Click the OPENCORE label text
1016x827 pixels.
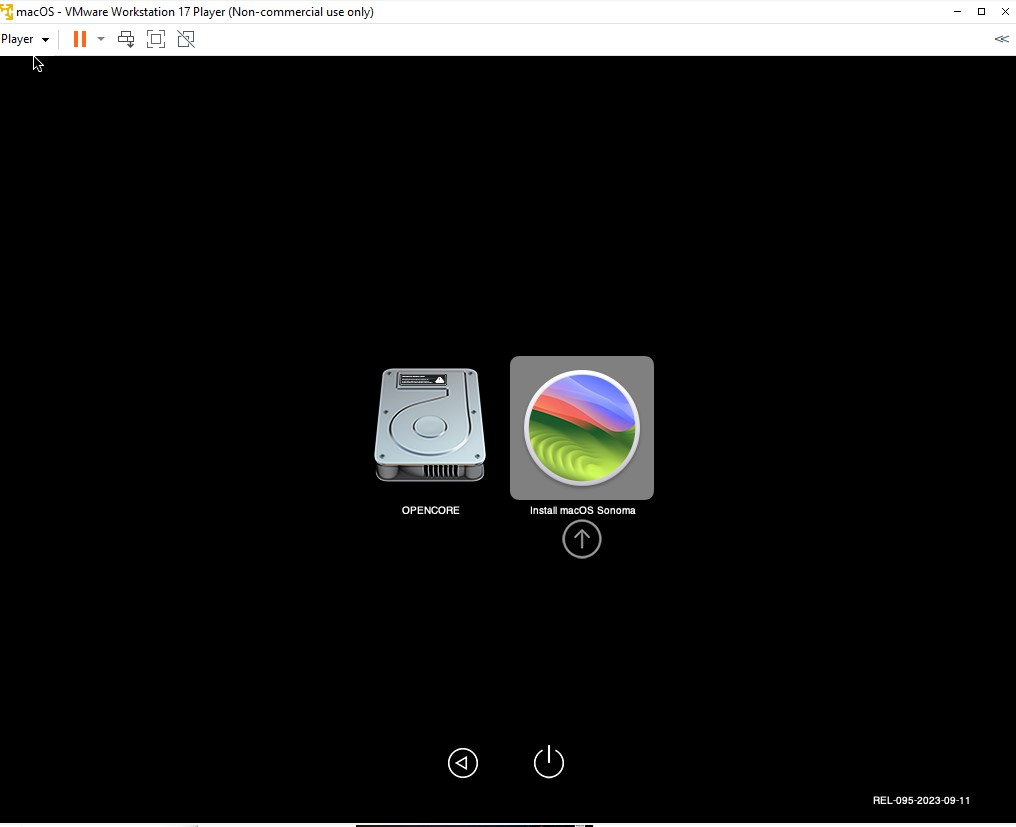[x=430, y=510]
